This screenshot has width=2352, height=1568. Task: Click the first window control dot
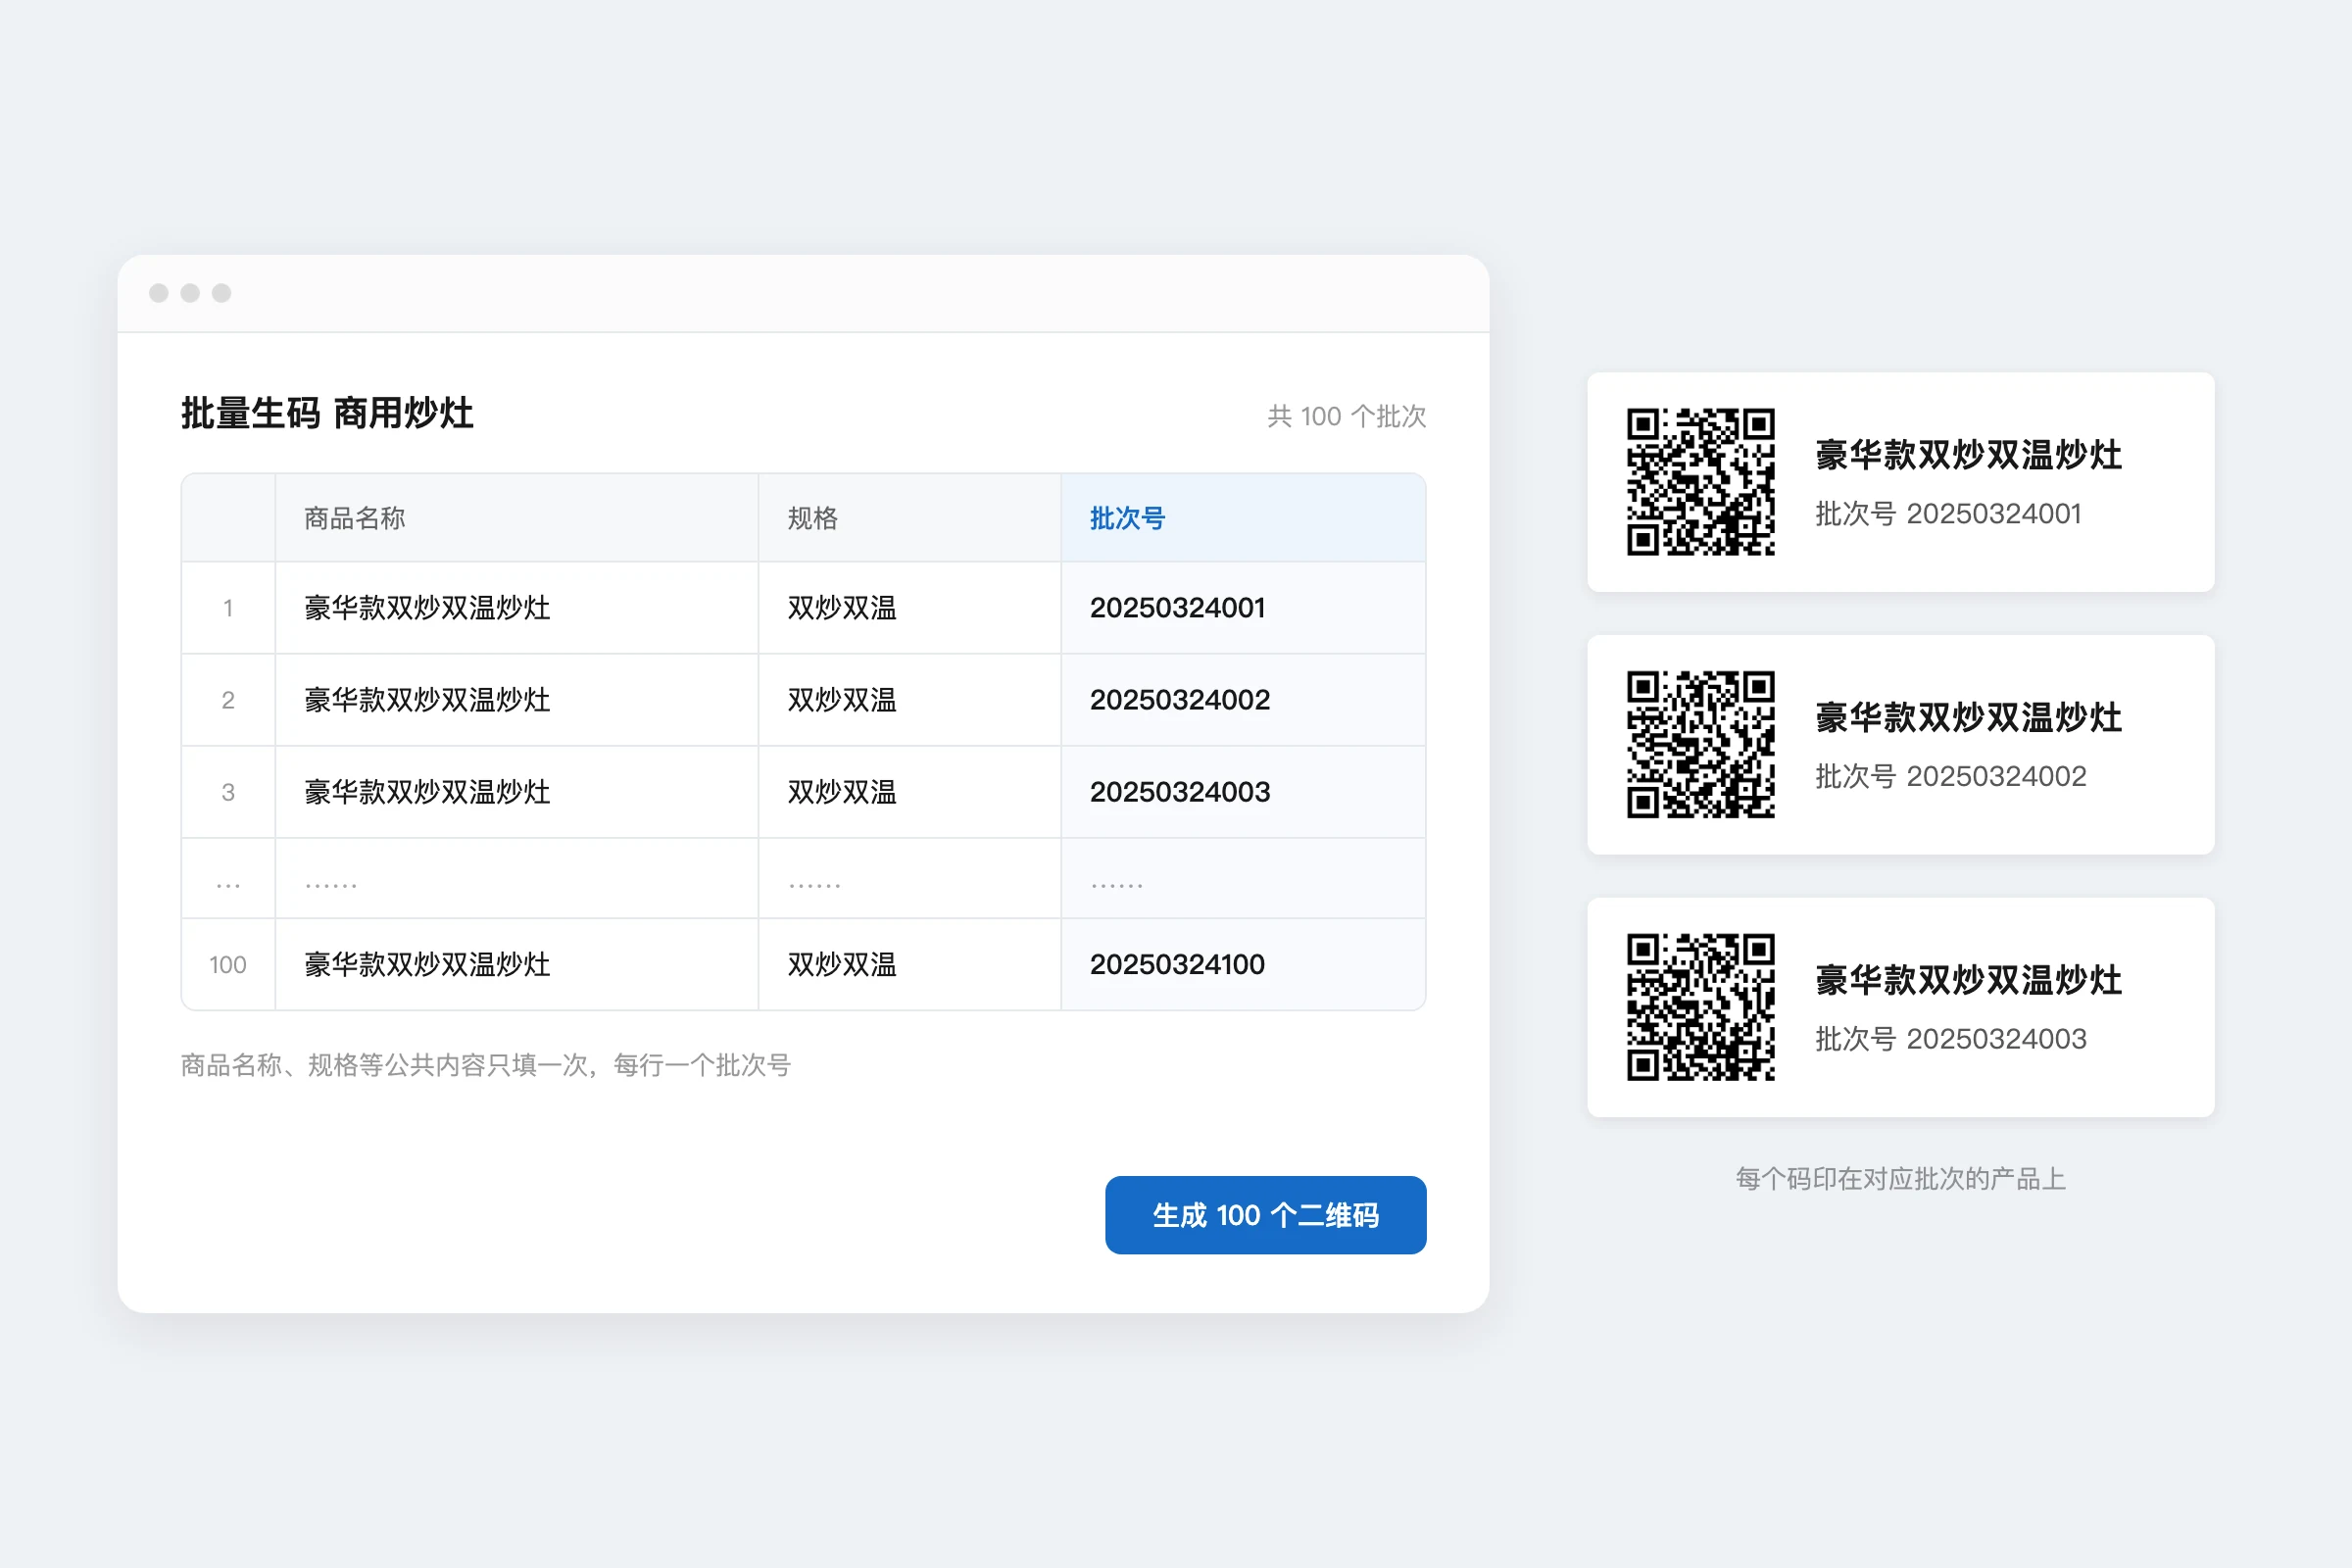coord(158,293)
